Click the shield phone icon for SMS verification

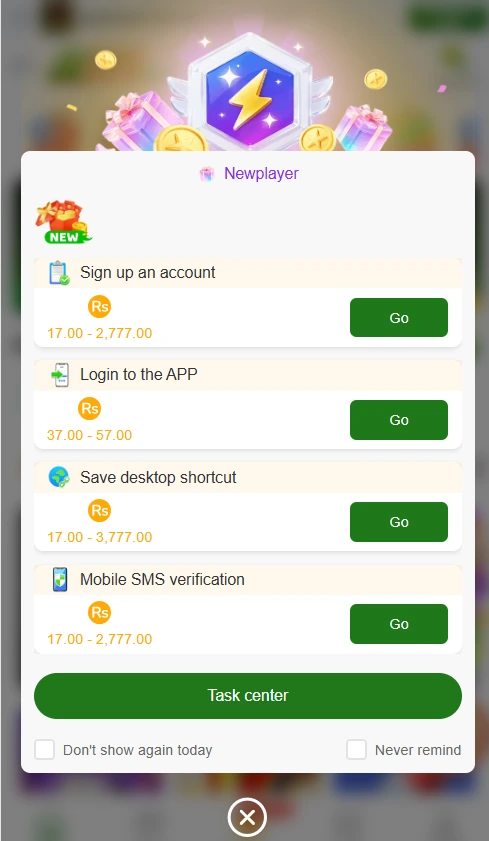(60, 579)
